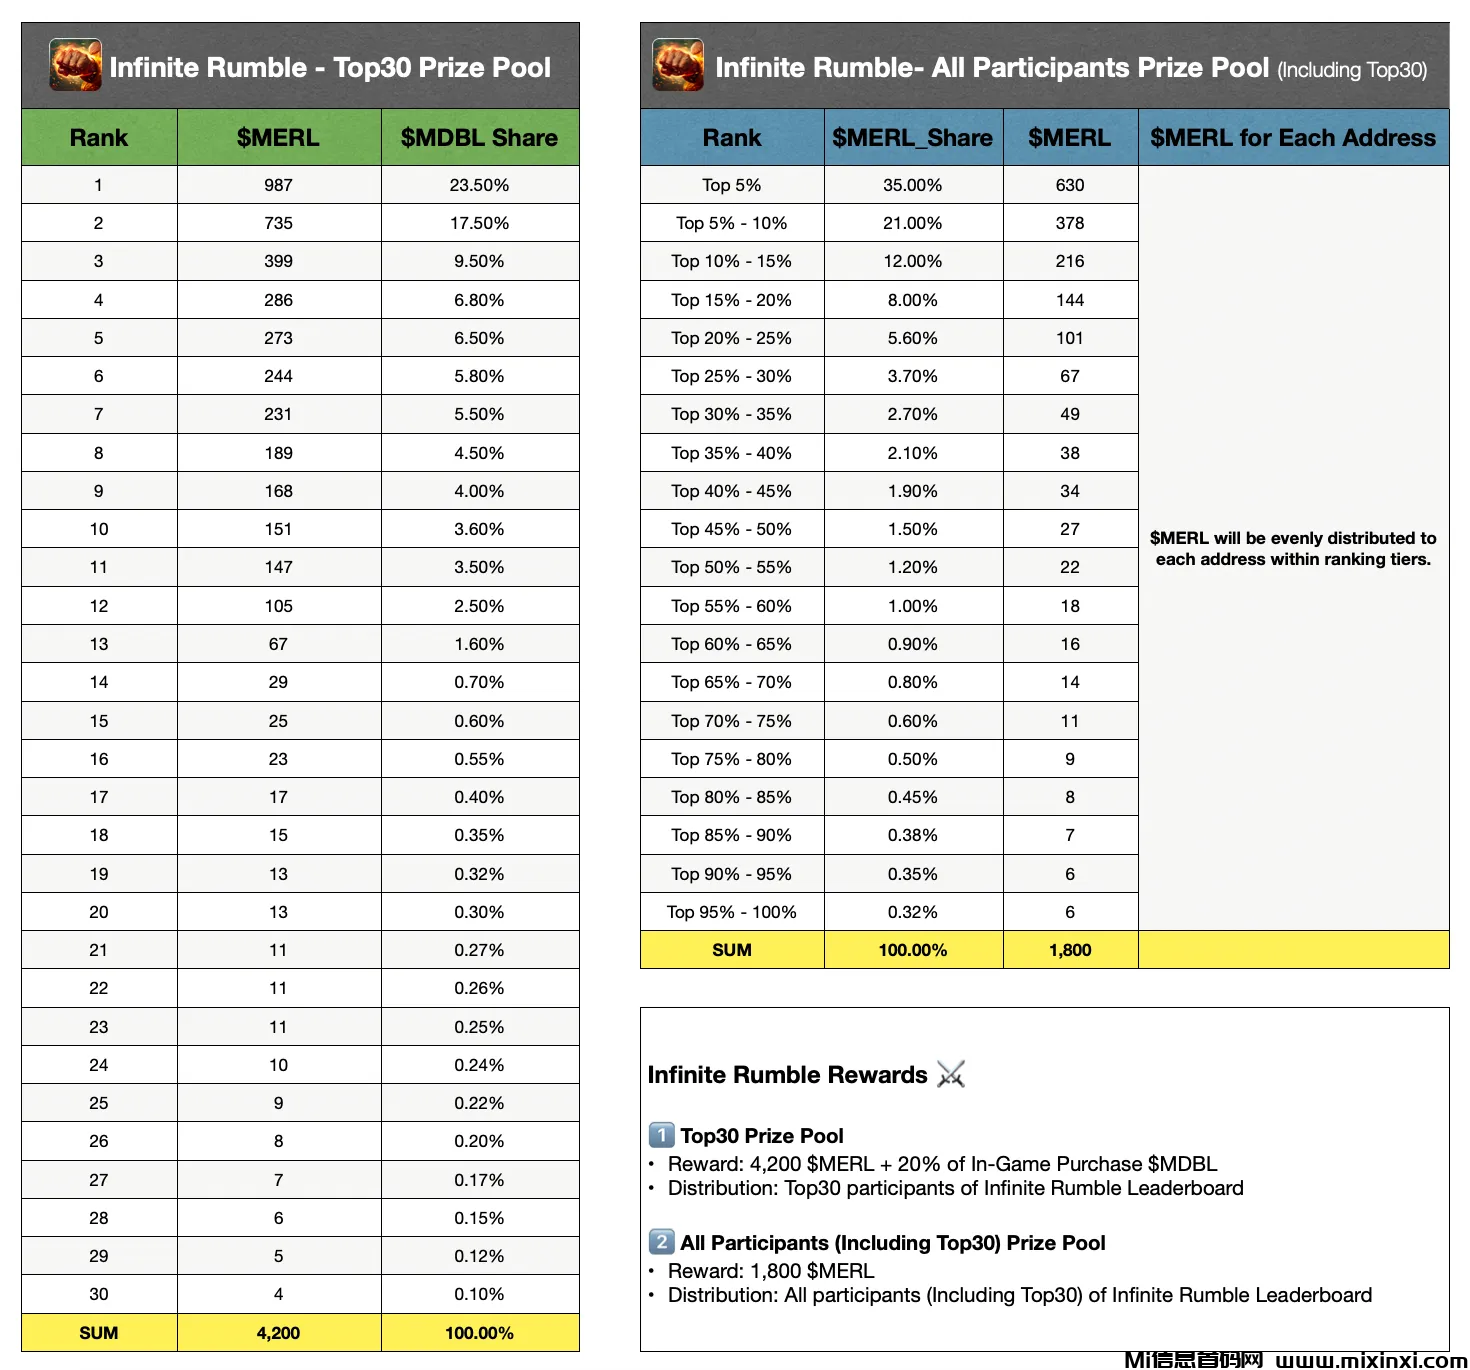Select the 35.00% $MERL_Share cell
The width and height of the screenshot is (1470, 1370).
pyautogui.click(x=912, y=185)
